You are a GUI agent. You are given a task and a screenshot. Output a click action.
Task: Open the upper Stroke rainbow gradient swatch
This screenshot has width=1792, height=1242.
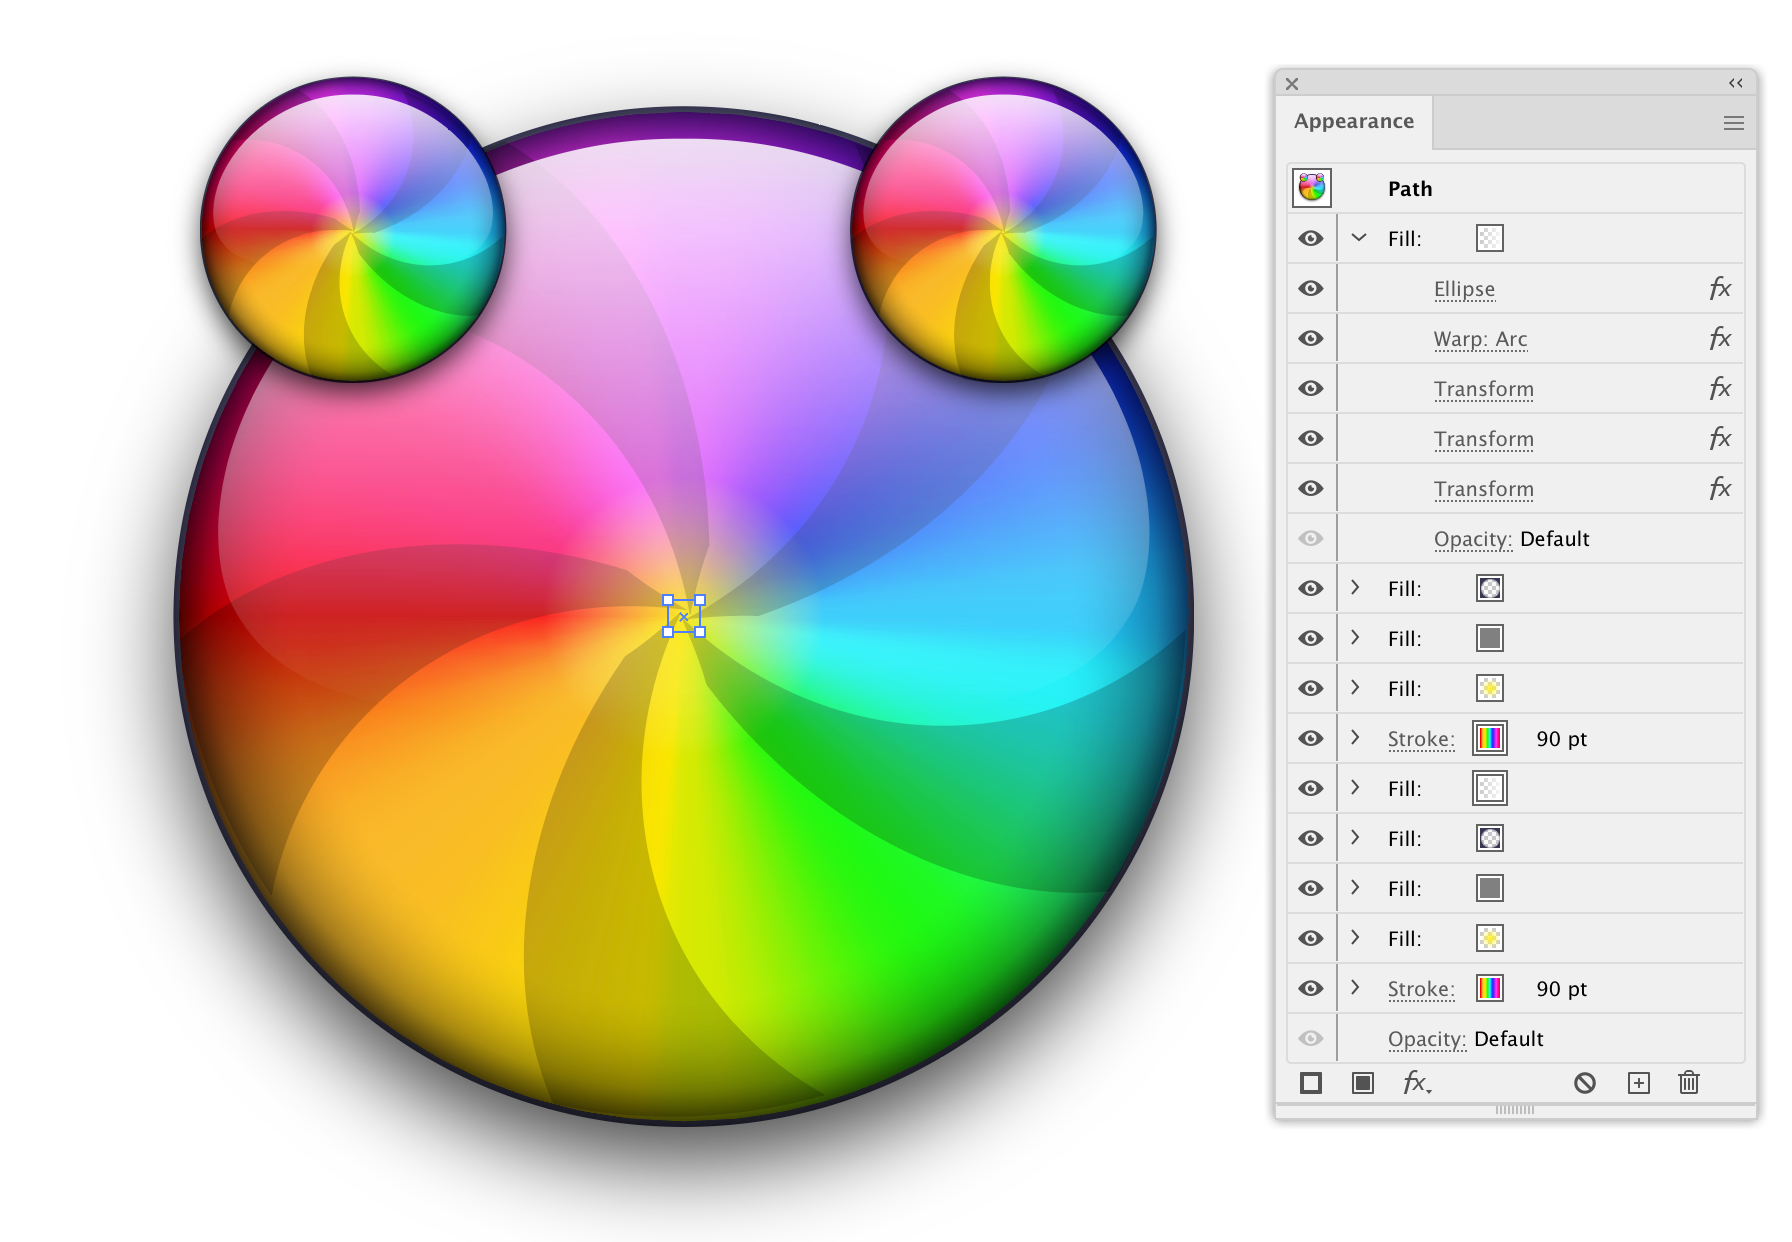(x=1490, y=738)
